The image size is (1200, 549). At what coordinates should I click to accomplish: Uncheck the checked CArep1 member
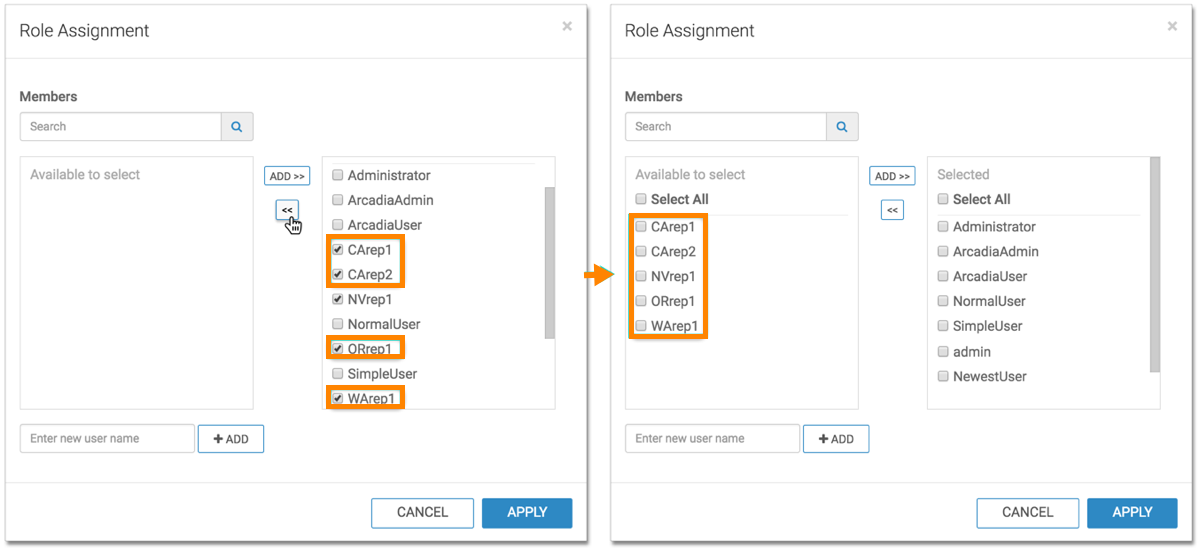pos(338,250)
